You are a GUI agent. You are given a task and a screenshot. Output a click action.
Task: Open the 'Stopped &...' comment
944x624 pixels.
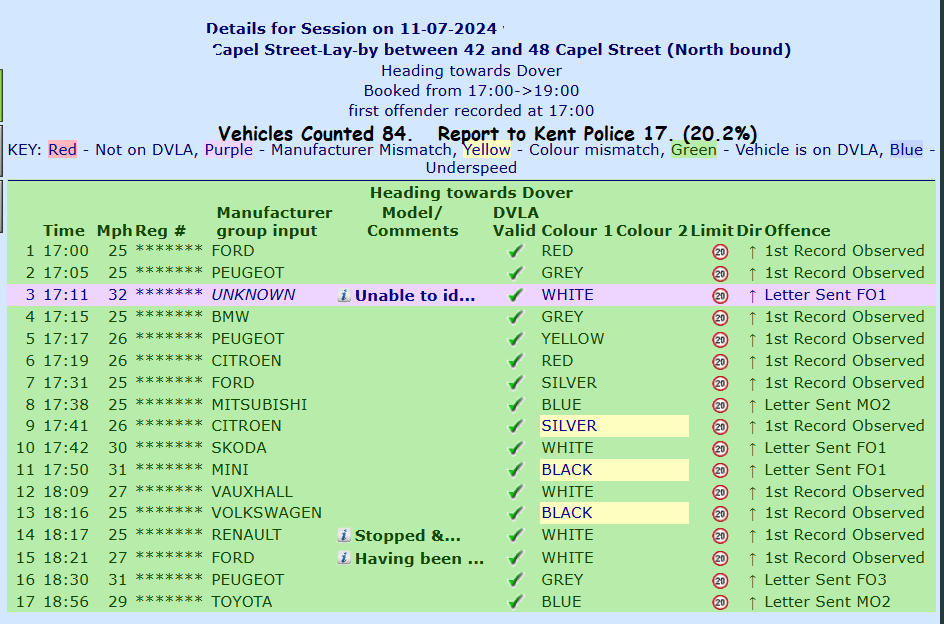coord(408,535)
